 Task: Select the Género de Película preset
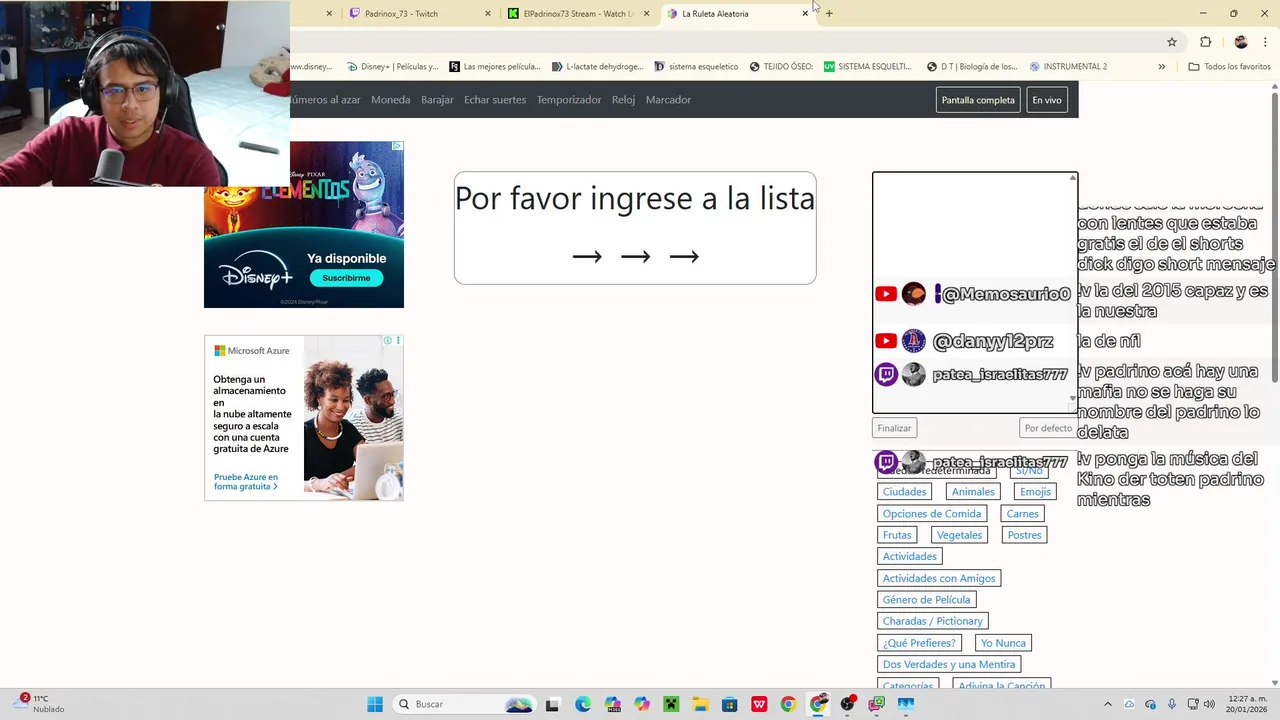click(926, 600)
